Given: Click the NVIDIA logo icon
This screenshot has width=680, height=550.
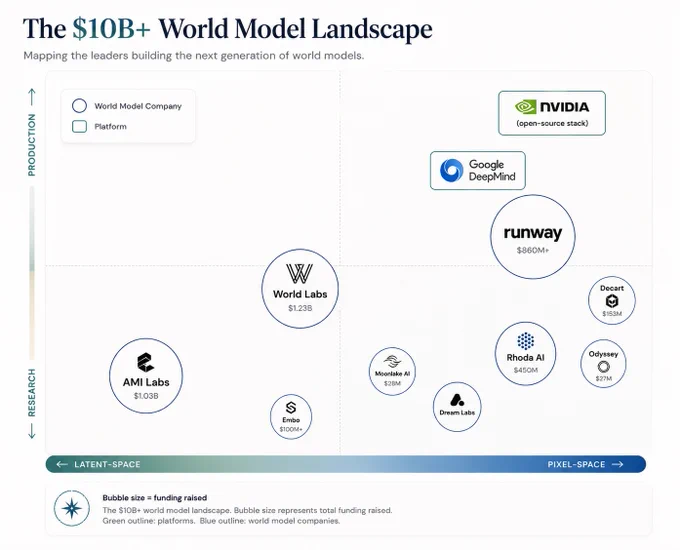Looking at the screenshot, I should (x=525, y=107).
